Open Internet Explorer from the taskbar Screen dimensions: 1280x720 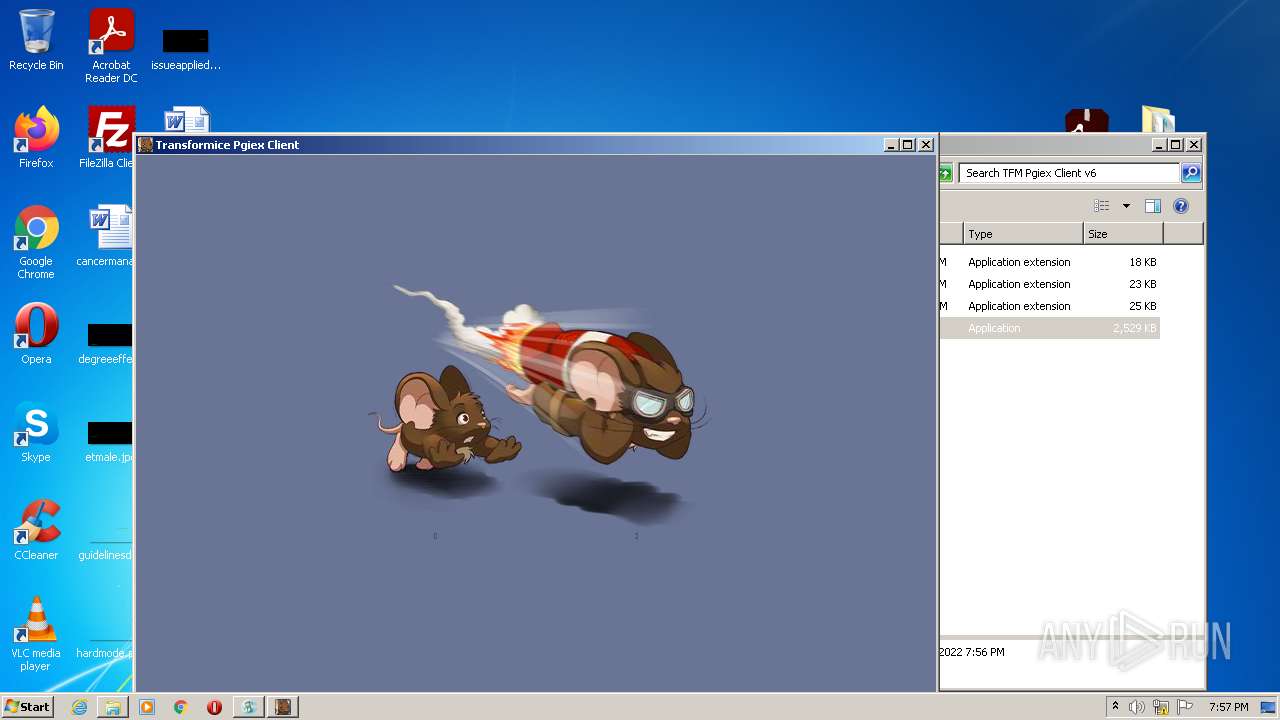(x=79, y=707)
